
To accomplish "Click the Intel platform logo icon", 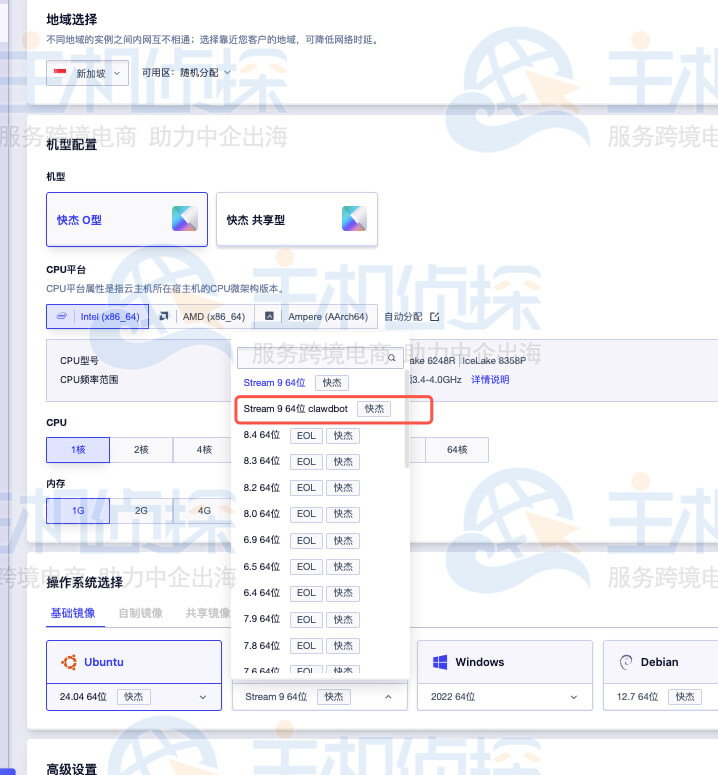I will point(62,317).
